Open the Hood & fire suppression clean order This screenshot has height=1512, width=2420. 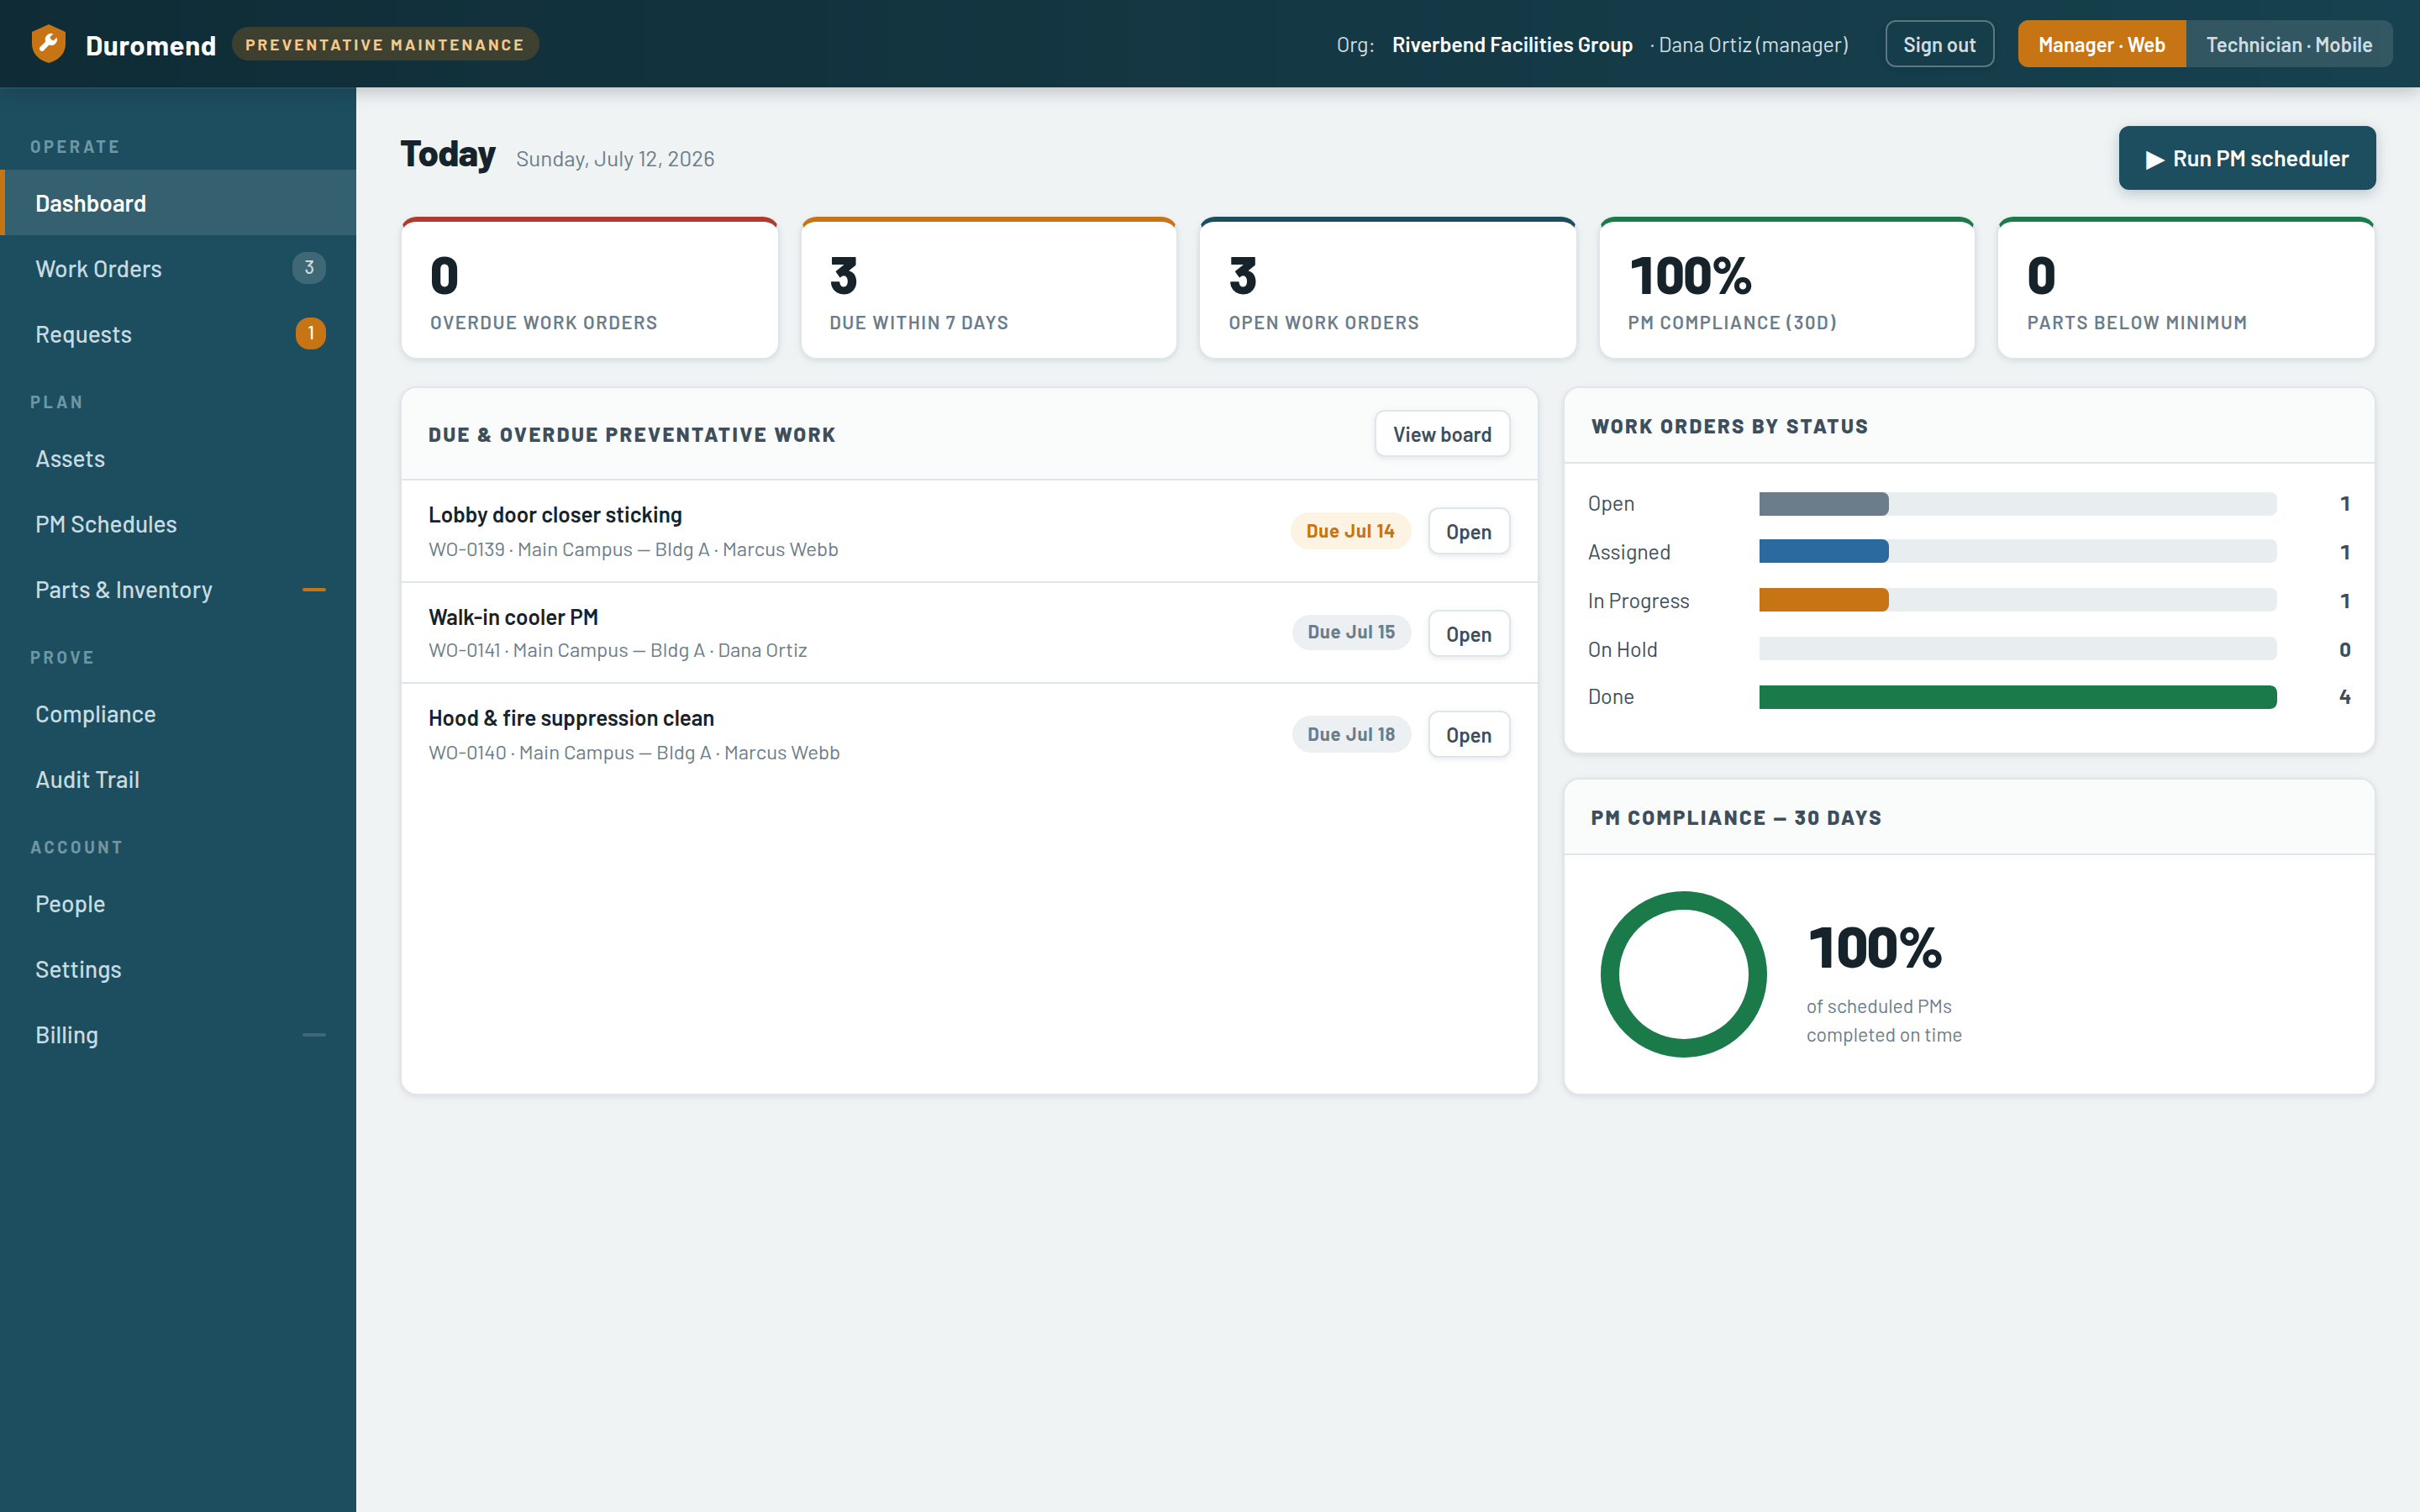tap(1468, 735)
